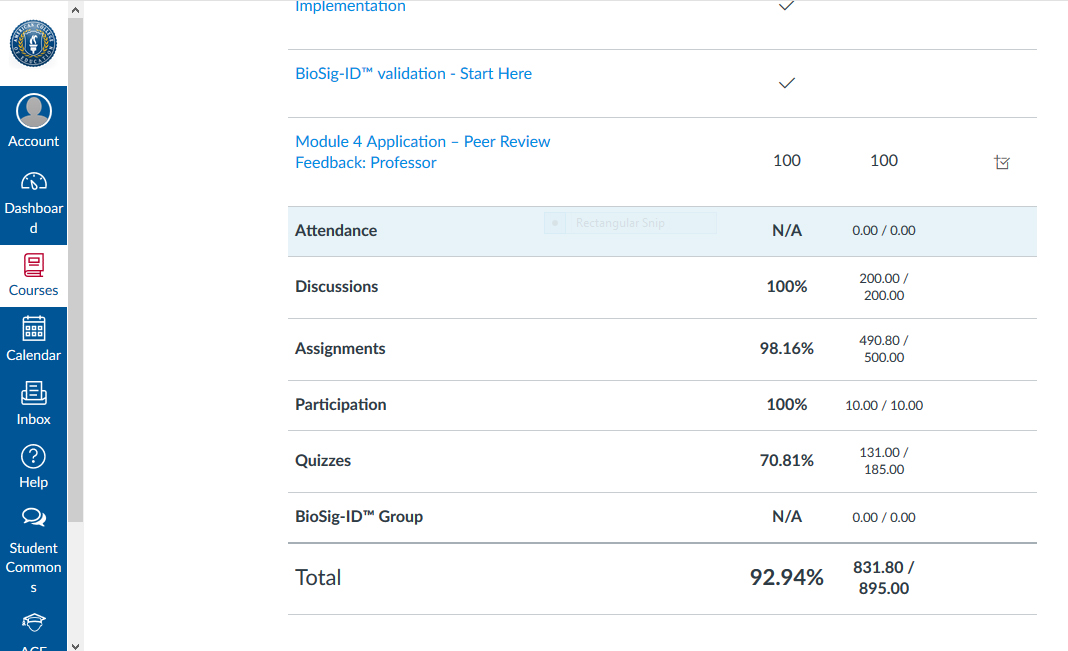Click the sidebar vertical scrollbar thumb

coord(75,270)
